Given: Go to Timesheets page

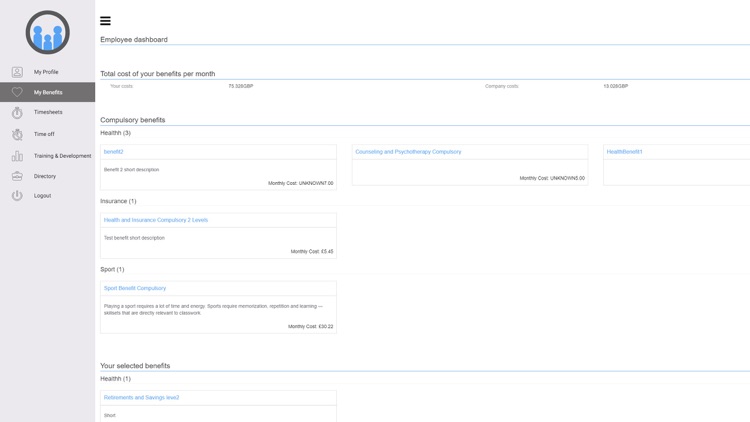Looking at the screenshot, I should (48, 112).
